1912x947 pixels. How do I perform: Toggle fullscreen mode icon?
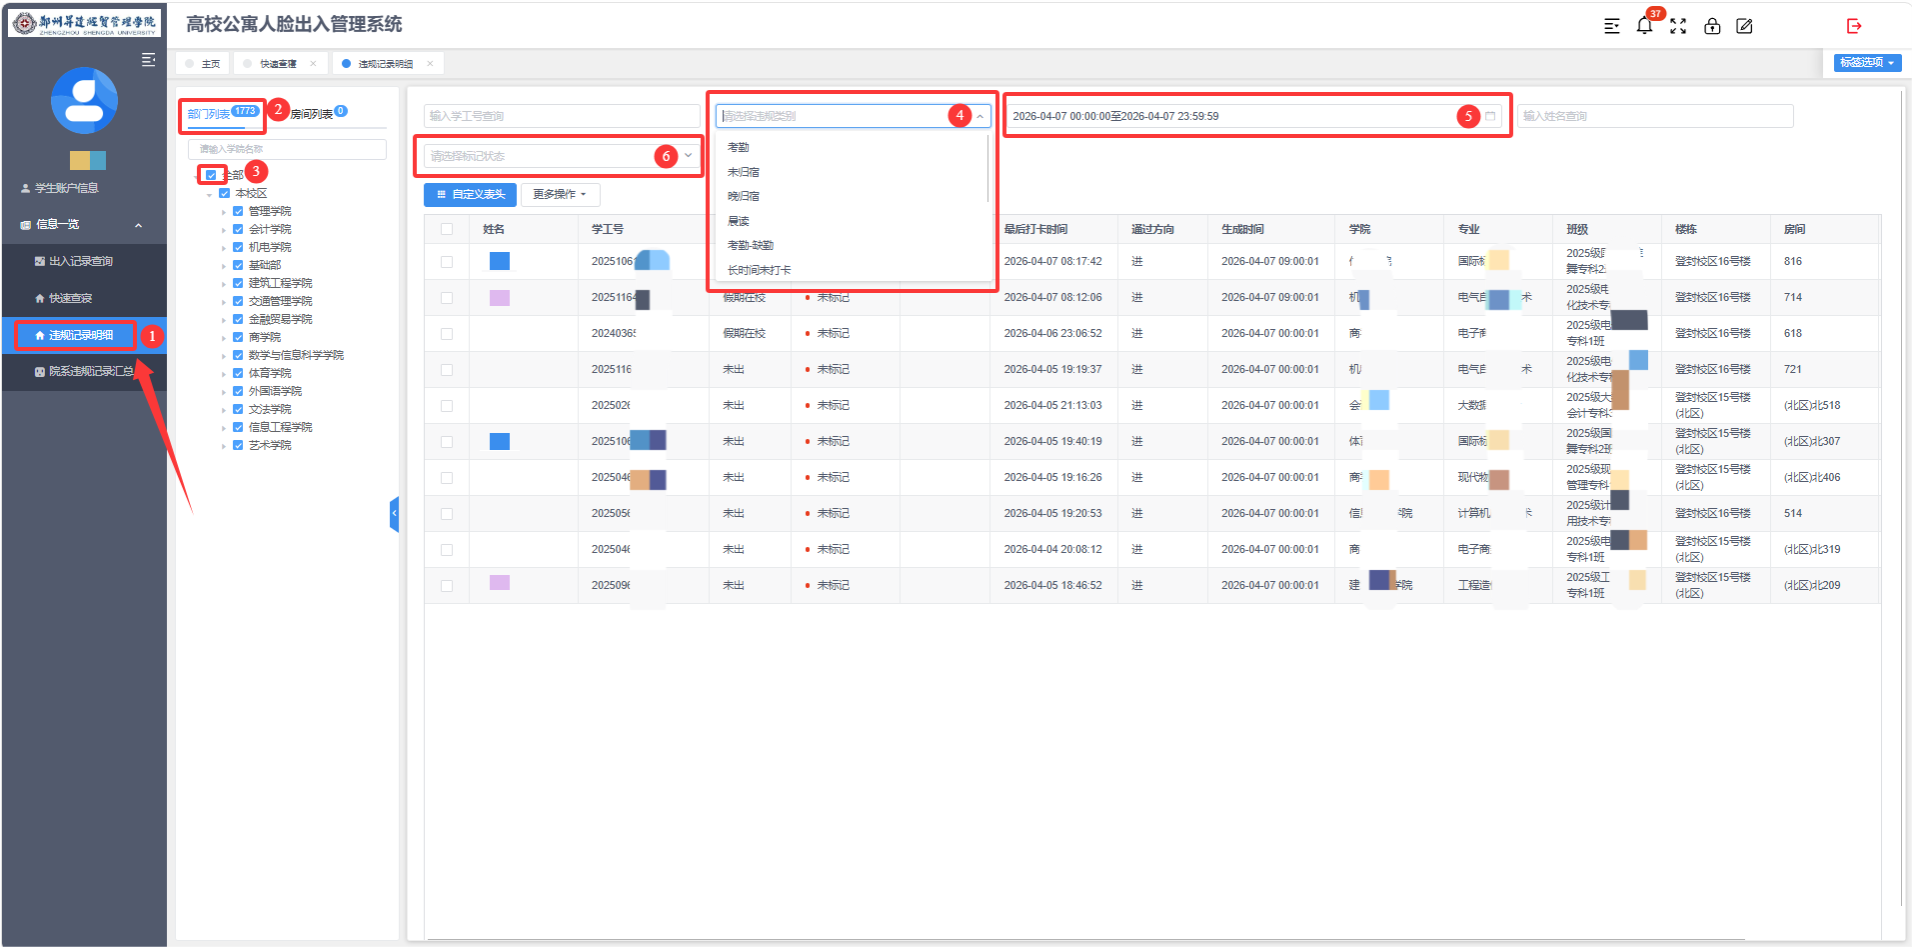click(x=1678, y=26)
